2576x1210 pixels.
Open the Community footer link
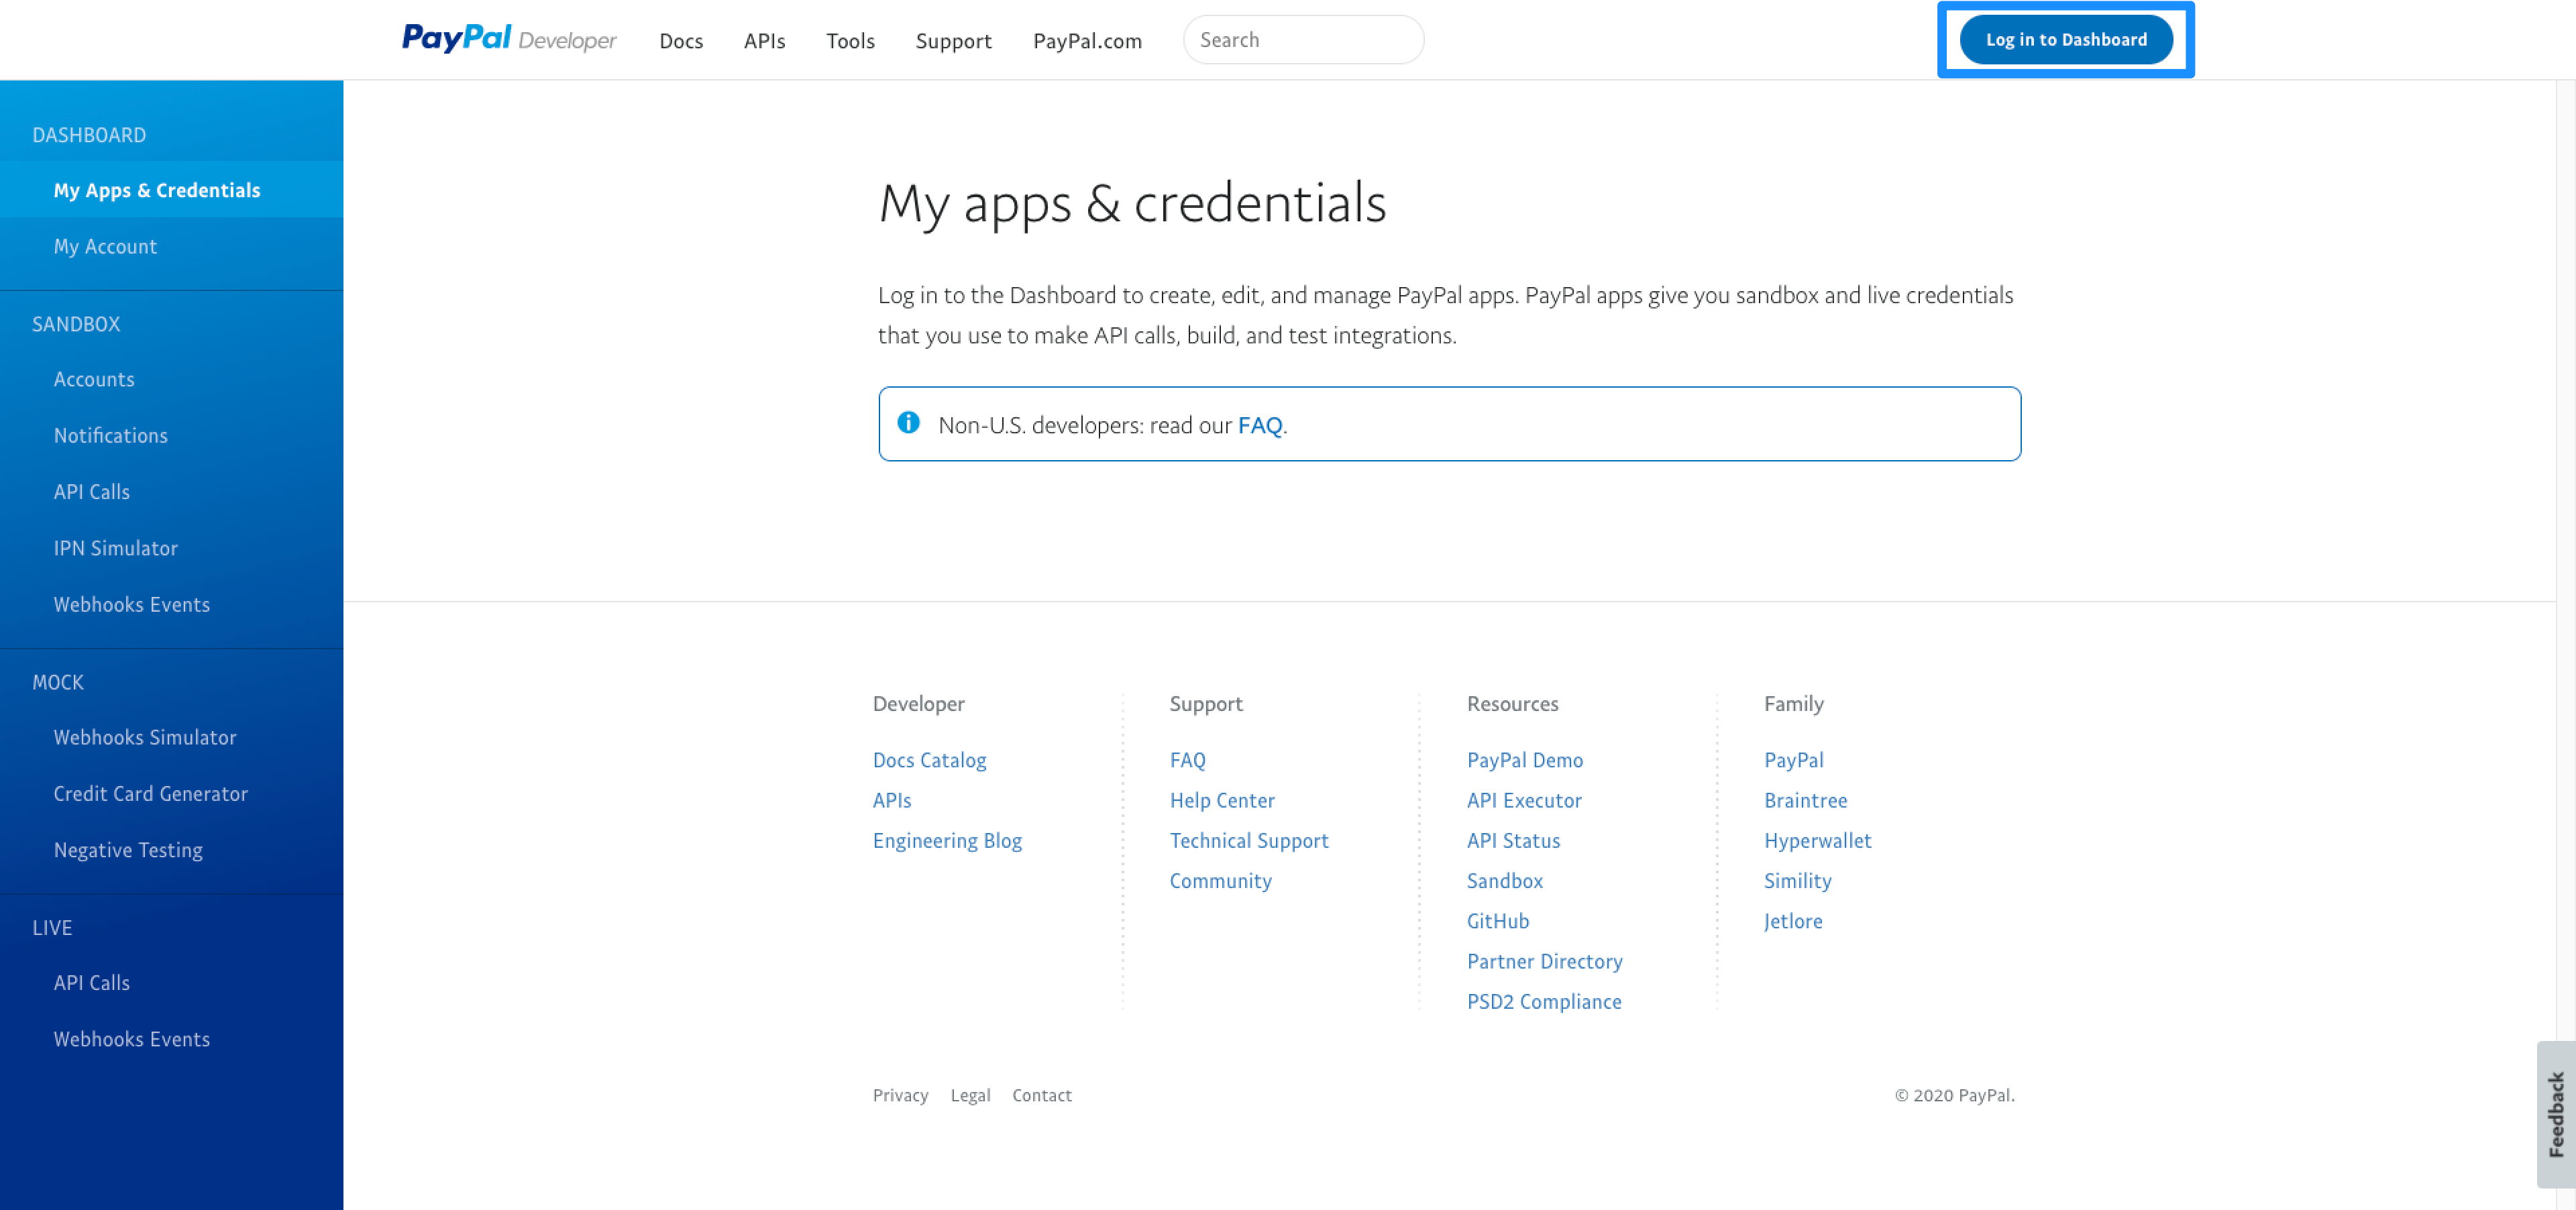pyautogui.click(x=1220, y=881)
